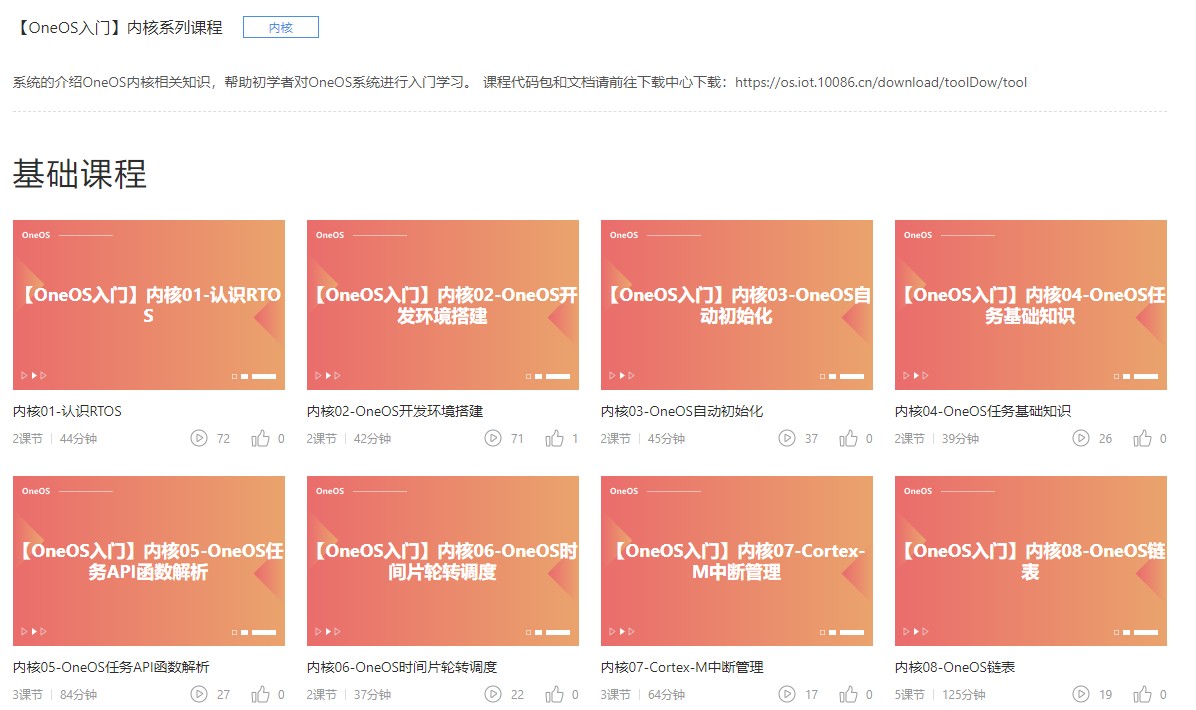The image size is (1196, 710).
Task: Click play-count icon for 内核08-OneOS链表
Action: (x=1081, y=694)
